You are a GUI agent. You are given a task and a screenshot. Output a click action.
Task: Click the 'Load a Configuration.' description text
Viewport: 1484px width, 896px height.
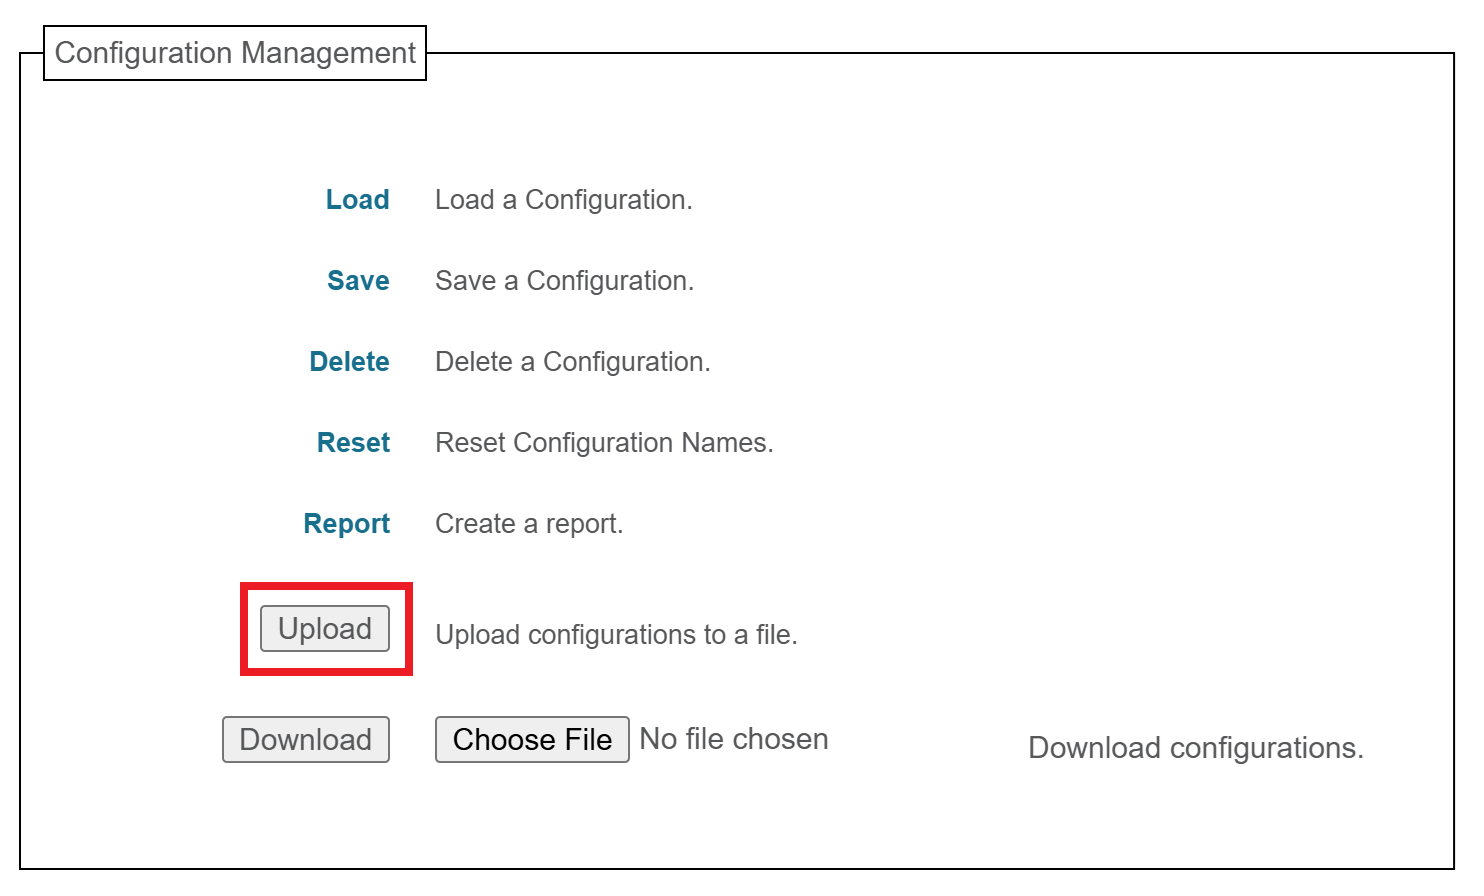tap(564, 200)
